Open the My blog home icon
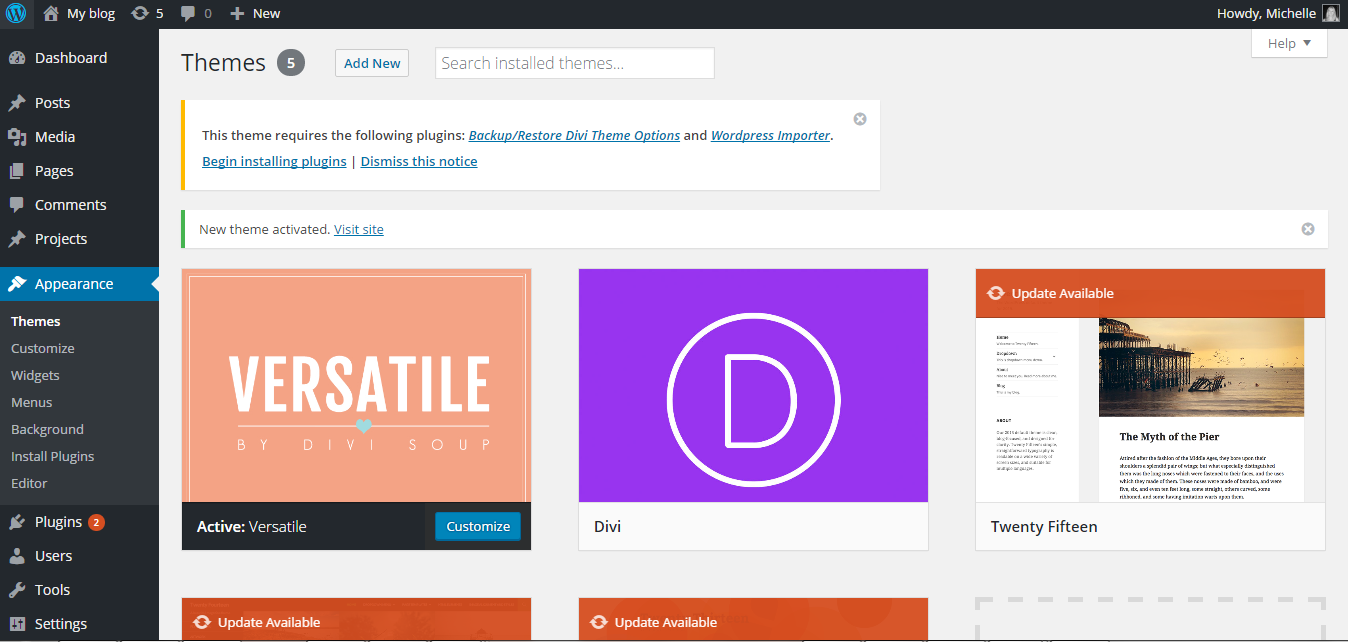The width and height of the screenshot is (1348, 642). 51,14
